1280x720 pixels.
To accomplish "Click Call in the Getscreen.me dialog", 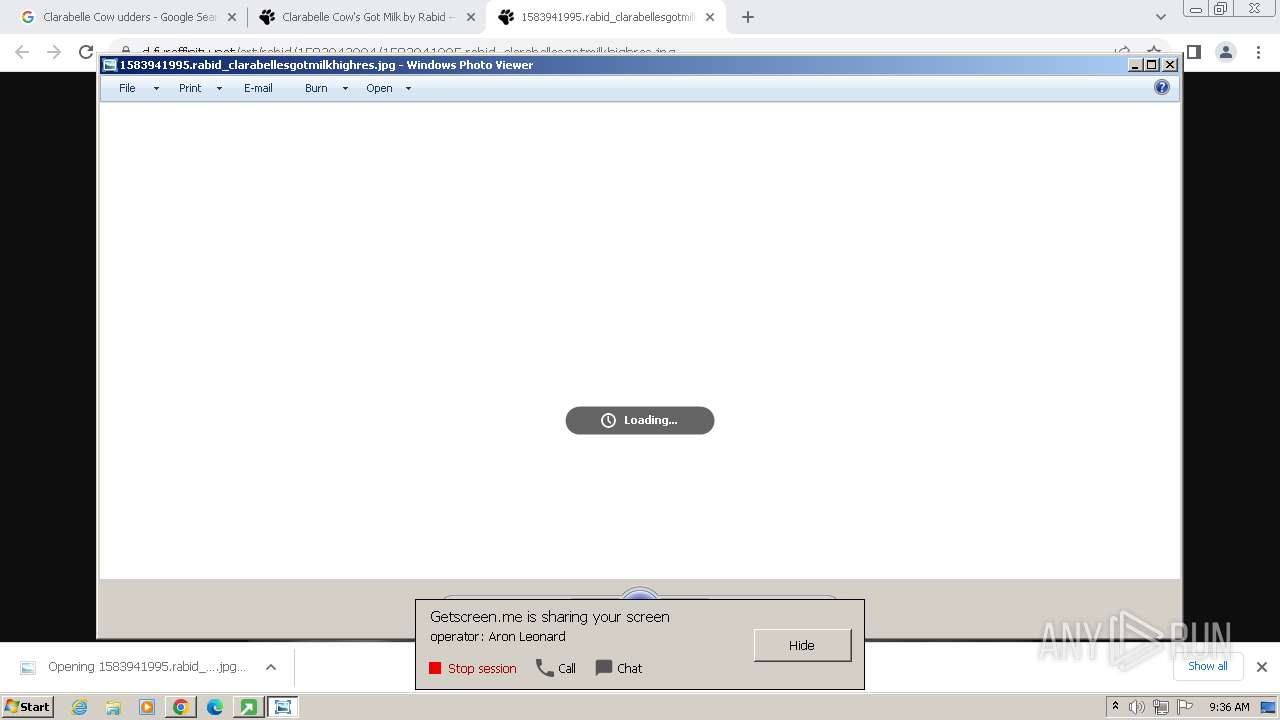I will point(556,668).
